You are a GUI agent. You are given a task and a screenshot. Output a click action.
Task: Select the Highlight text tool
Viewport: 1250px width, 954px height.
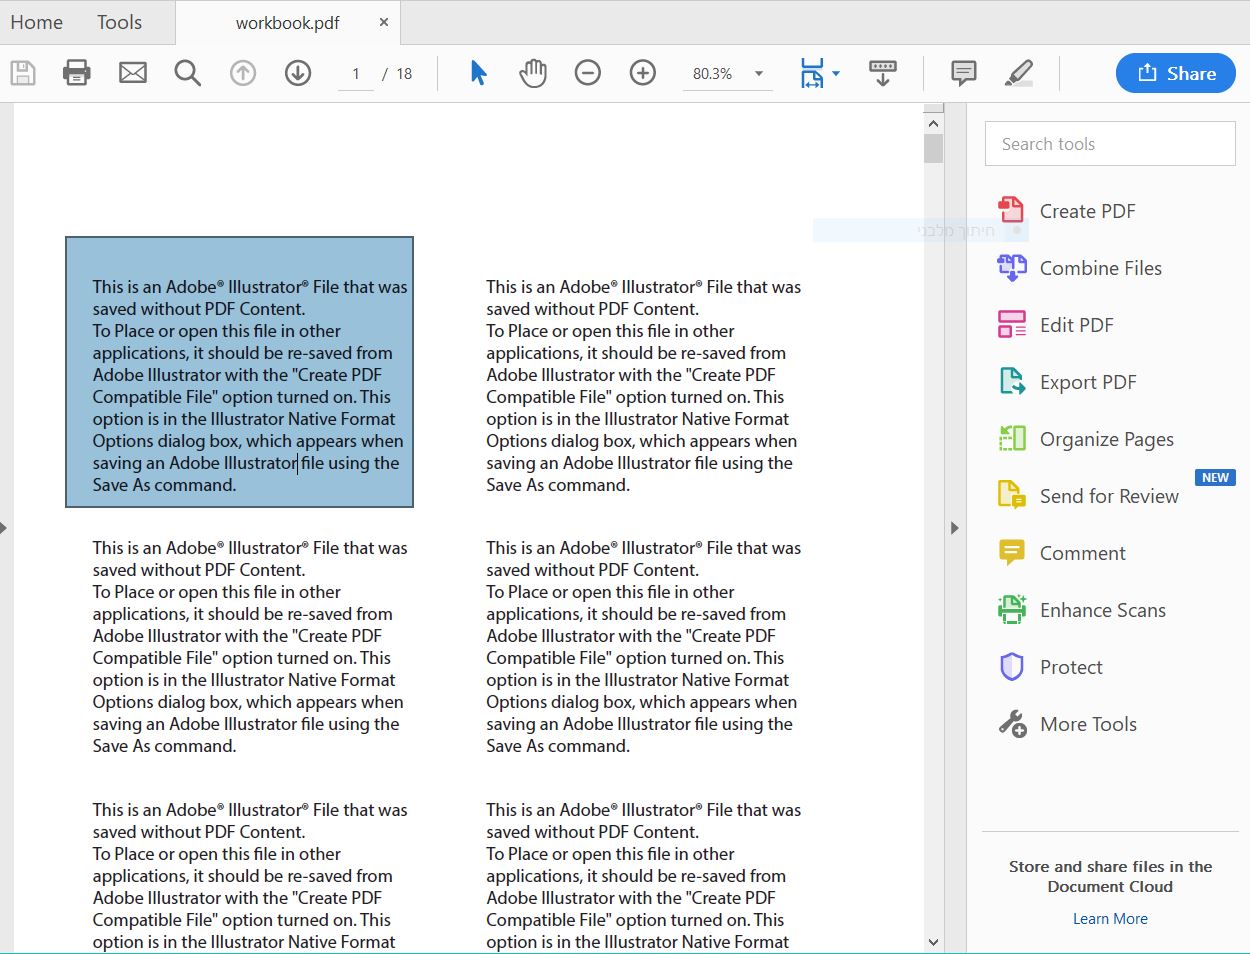click(x=1018, y=73)
